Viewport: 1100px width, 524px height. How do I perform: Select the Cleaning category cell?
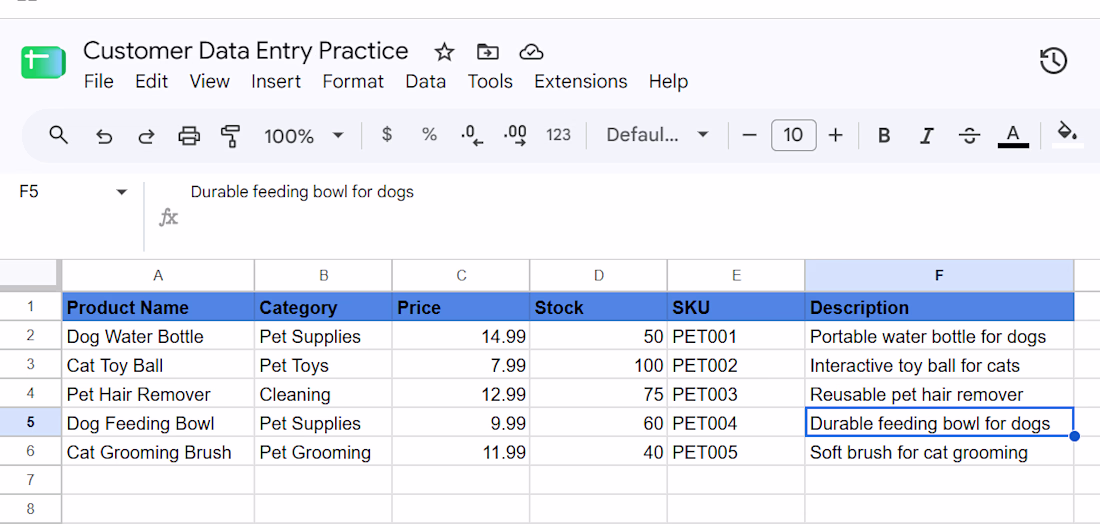[x=323, y=394]
